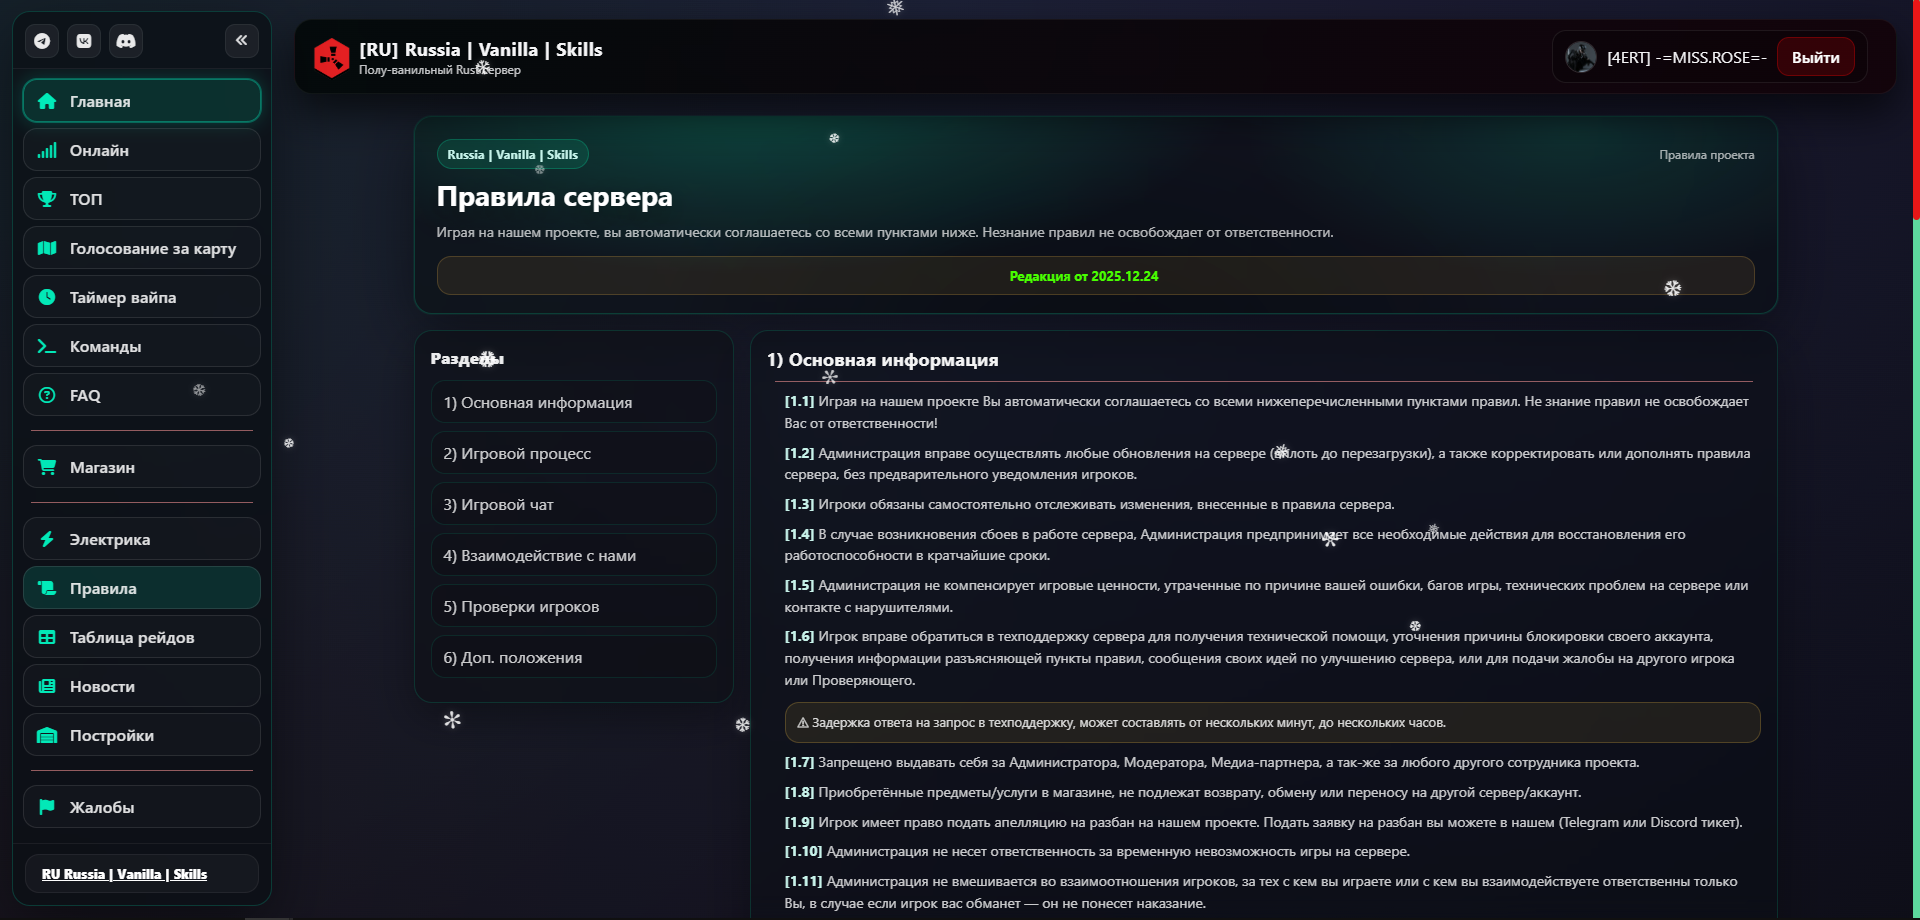Go to Главная in the sidebar

tap(142, 101)
